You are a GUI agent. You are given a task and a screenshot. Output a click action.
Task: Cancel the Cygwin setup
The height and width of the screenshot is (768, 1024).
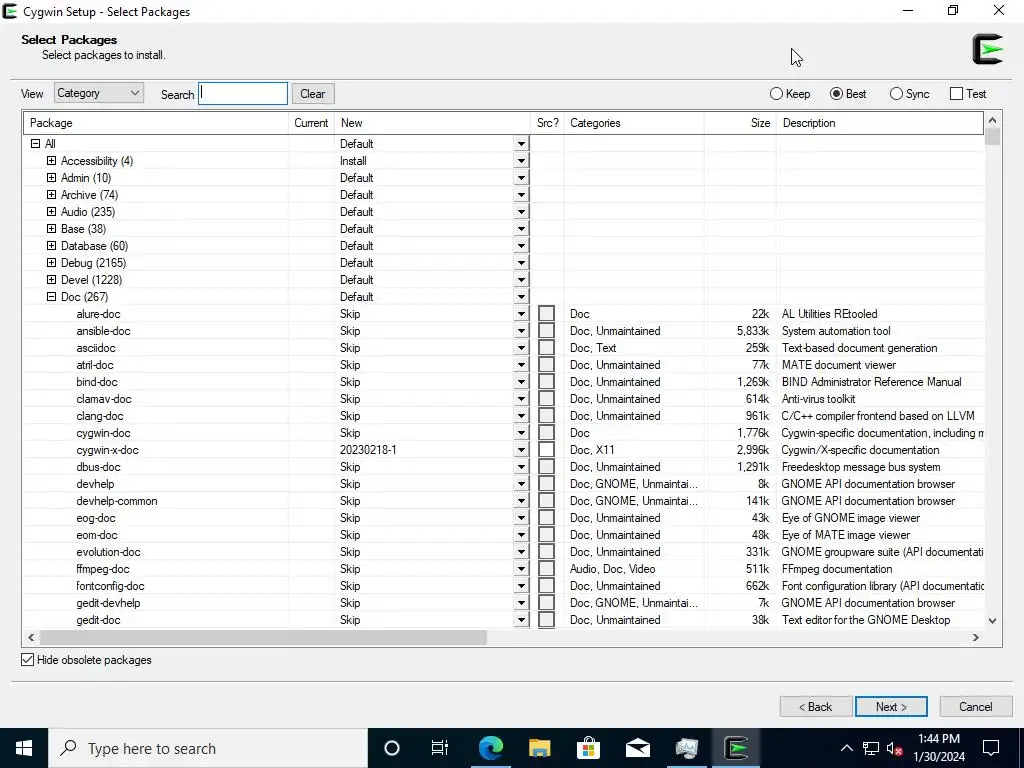976,707
